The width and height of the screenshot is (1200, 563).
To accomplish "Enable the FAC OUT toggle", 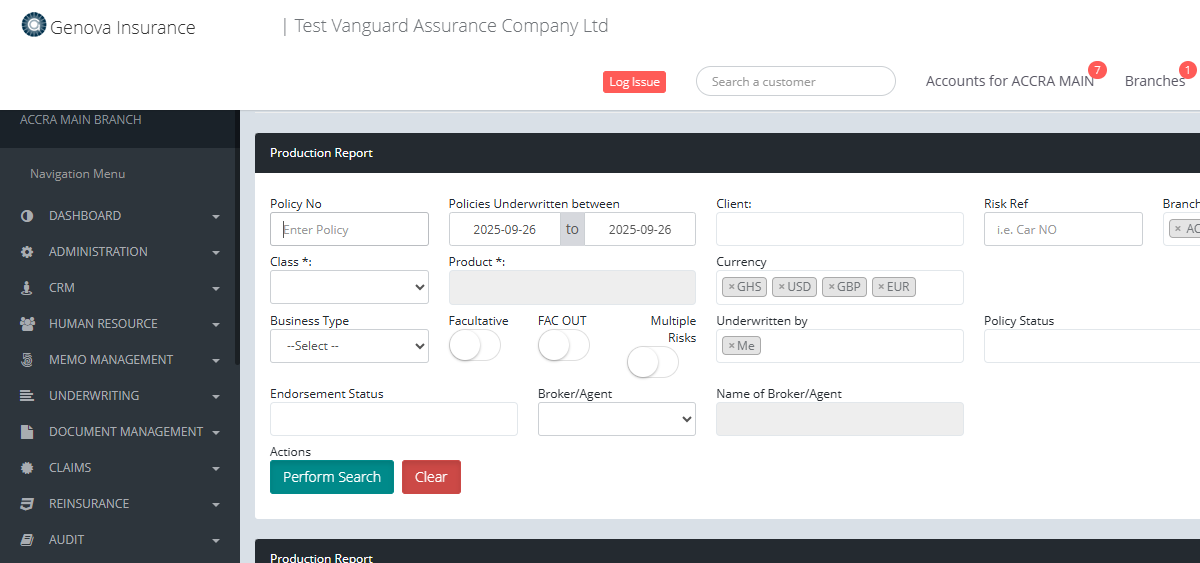I will click(563, 346).
